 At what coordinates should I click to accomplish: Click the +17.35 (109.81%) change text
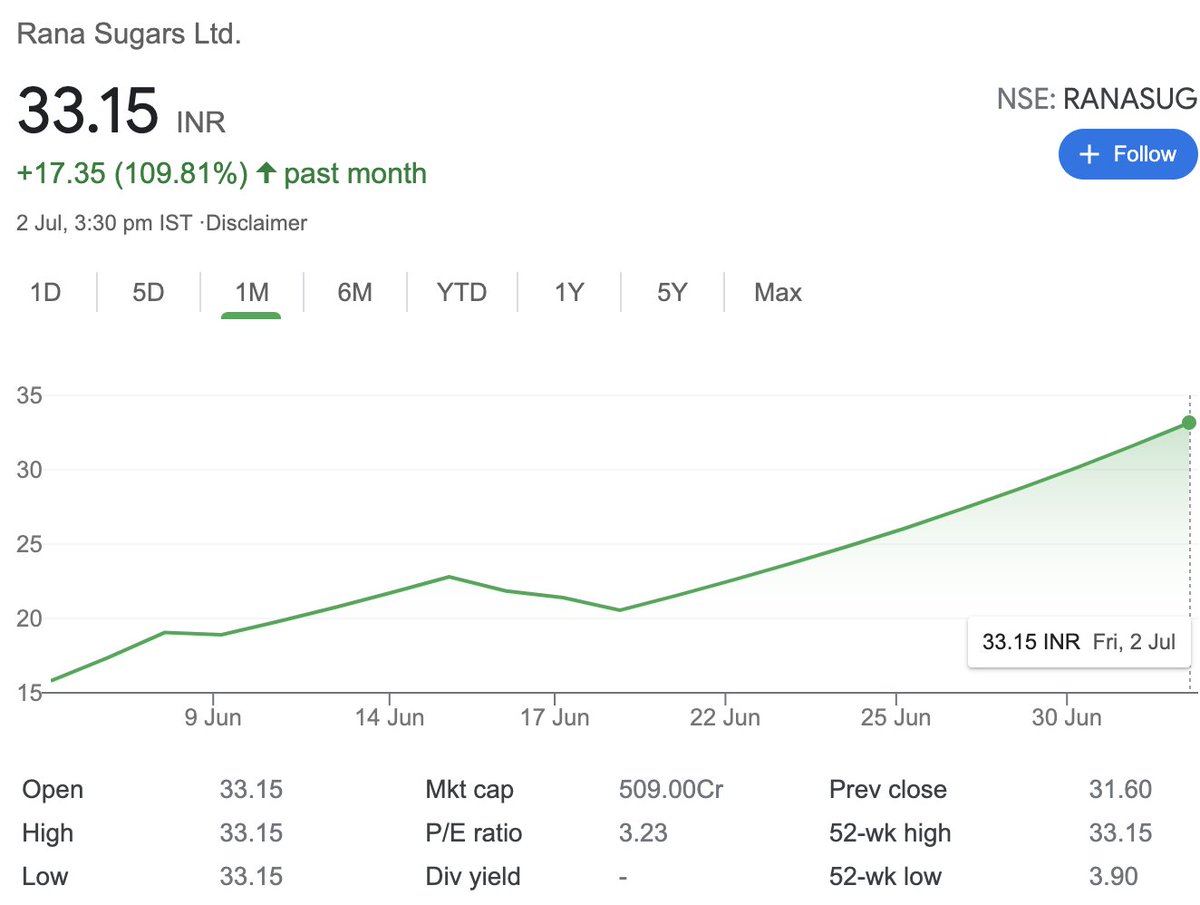tap(132, 174)
